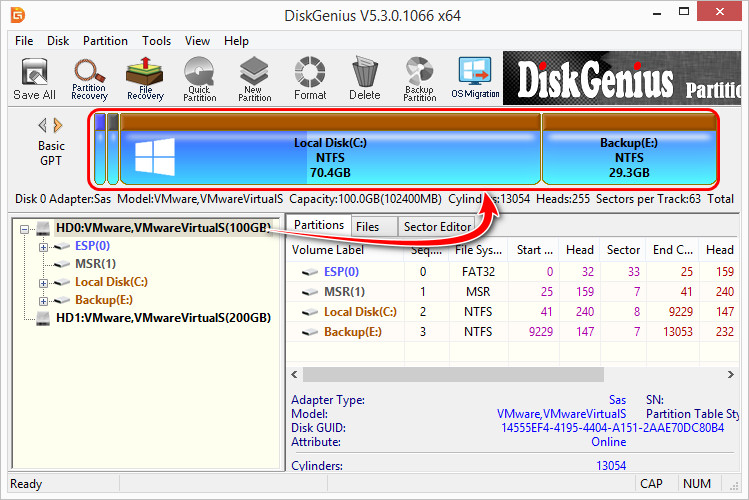Open the View menu
The height and width of the screenshot is (500, 749).
(x=197, y=41)
